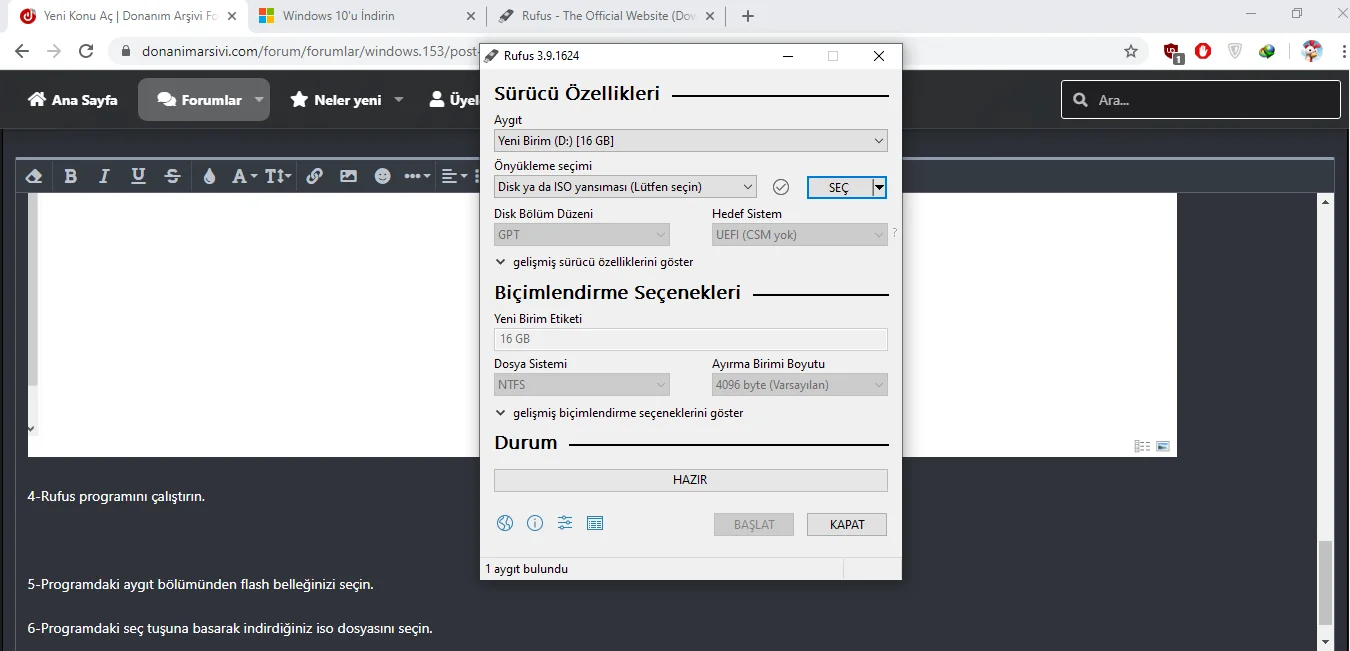Go back with the browser back arrow

point(22,51)
